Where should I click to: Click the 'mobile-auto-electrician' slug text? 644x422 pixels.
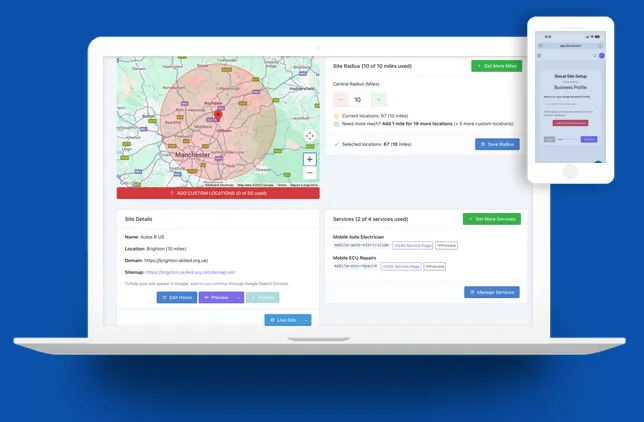[361, 245]
